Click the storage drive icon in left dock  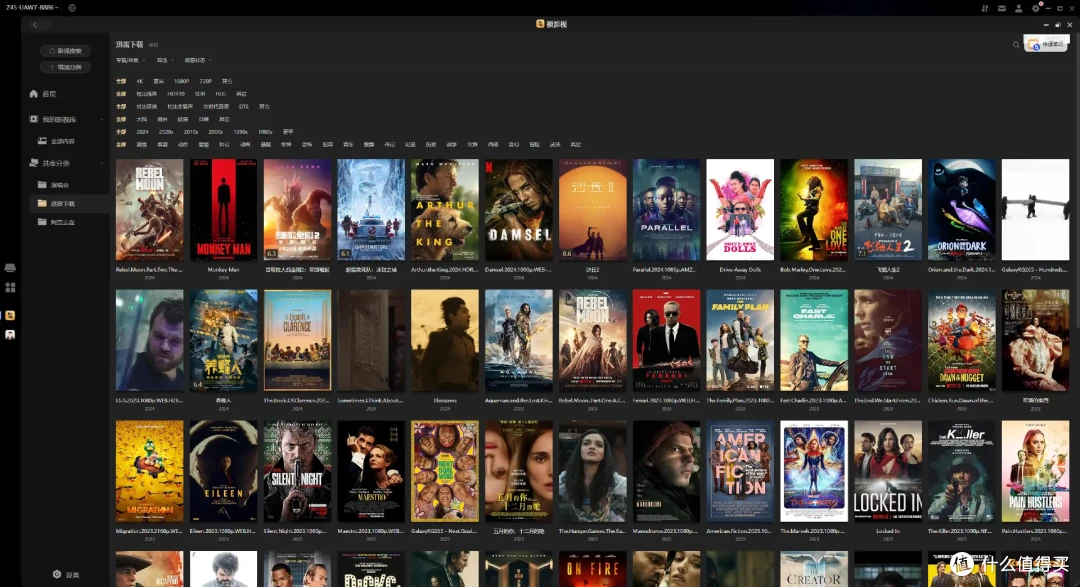[10, 267]
